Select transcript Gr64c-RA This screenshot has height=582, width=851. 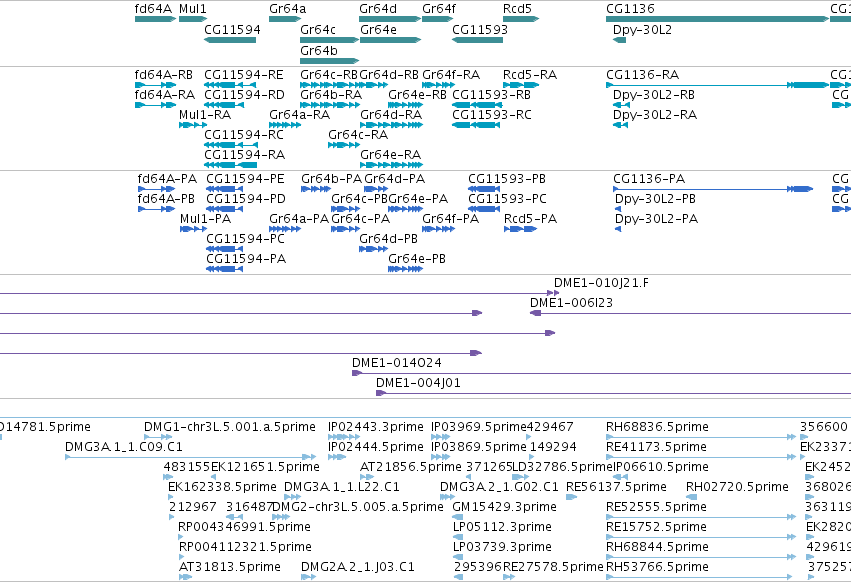(344, 145)
